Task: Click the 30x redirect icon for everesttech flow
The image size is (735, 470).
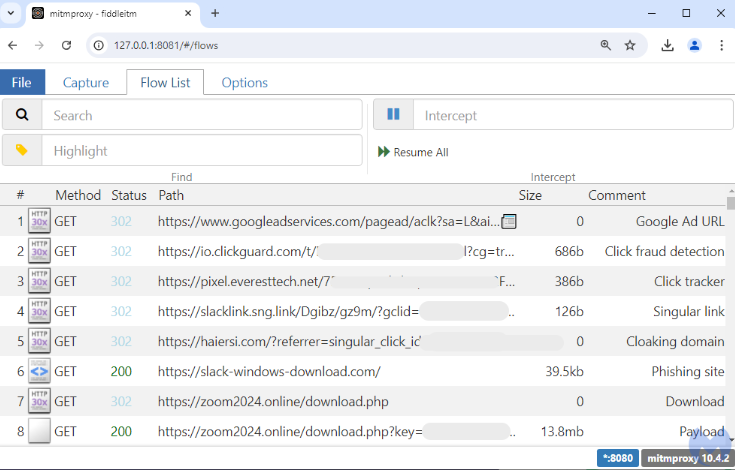Action: [x=39, y=281]
